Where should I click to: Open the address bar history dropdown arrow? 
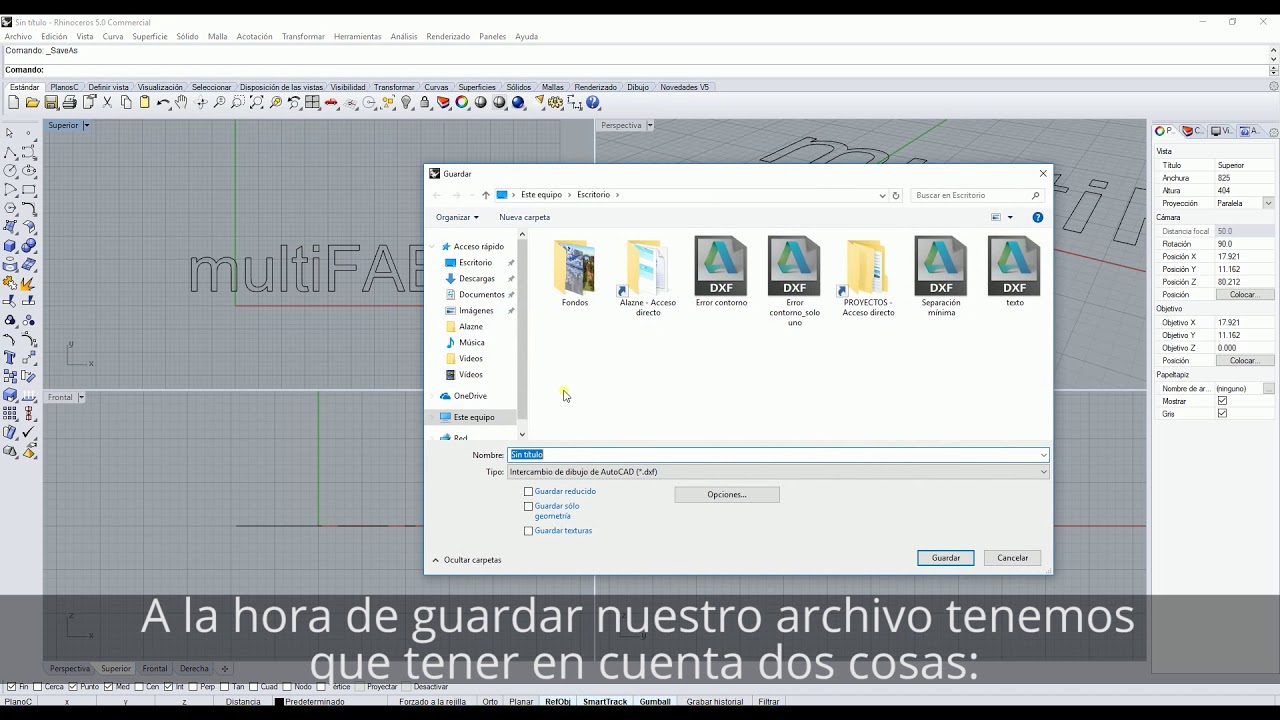[882, 195]
